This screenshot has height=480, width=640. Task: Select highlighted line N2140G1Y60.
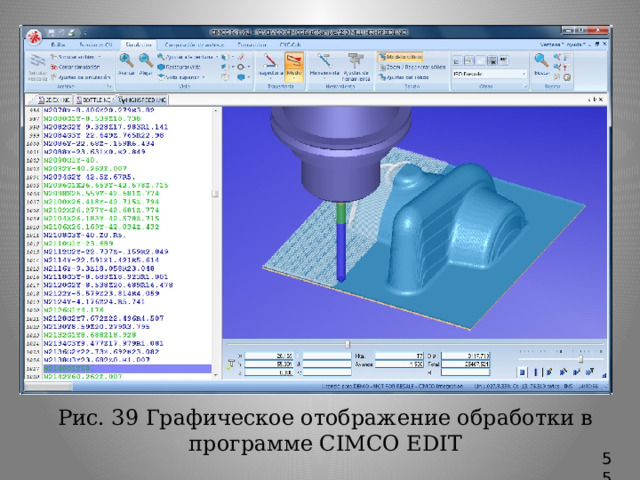pyautogui.click(x=127, y=369)
